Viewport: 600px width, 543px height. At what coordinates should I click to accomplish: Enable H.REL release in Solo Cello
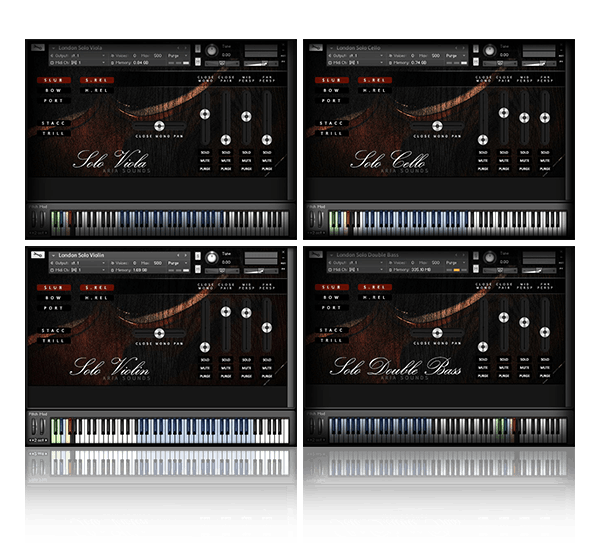[375, 90]
